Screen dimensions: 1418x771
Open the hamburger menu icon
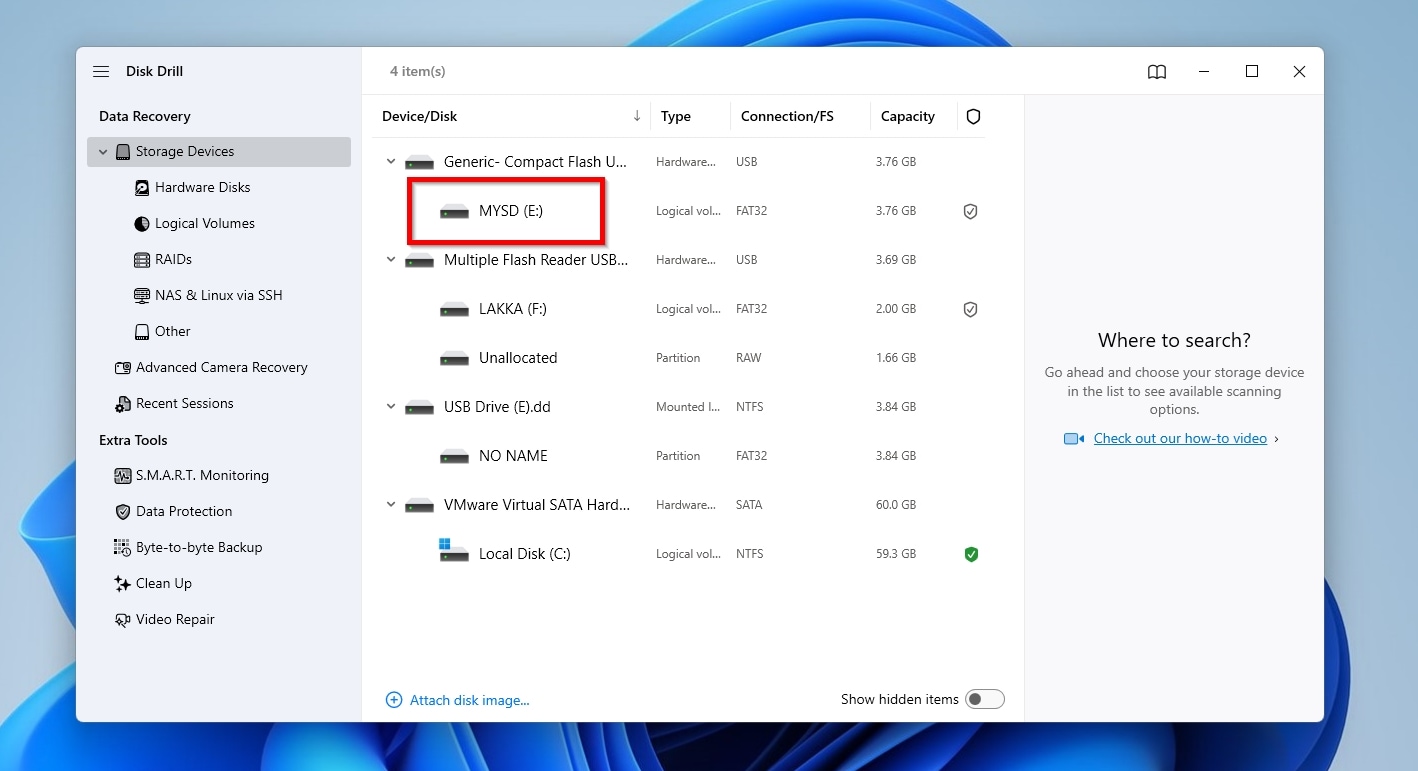tap(101, 72)
